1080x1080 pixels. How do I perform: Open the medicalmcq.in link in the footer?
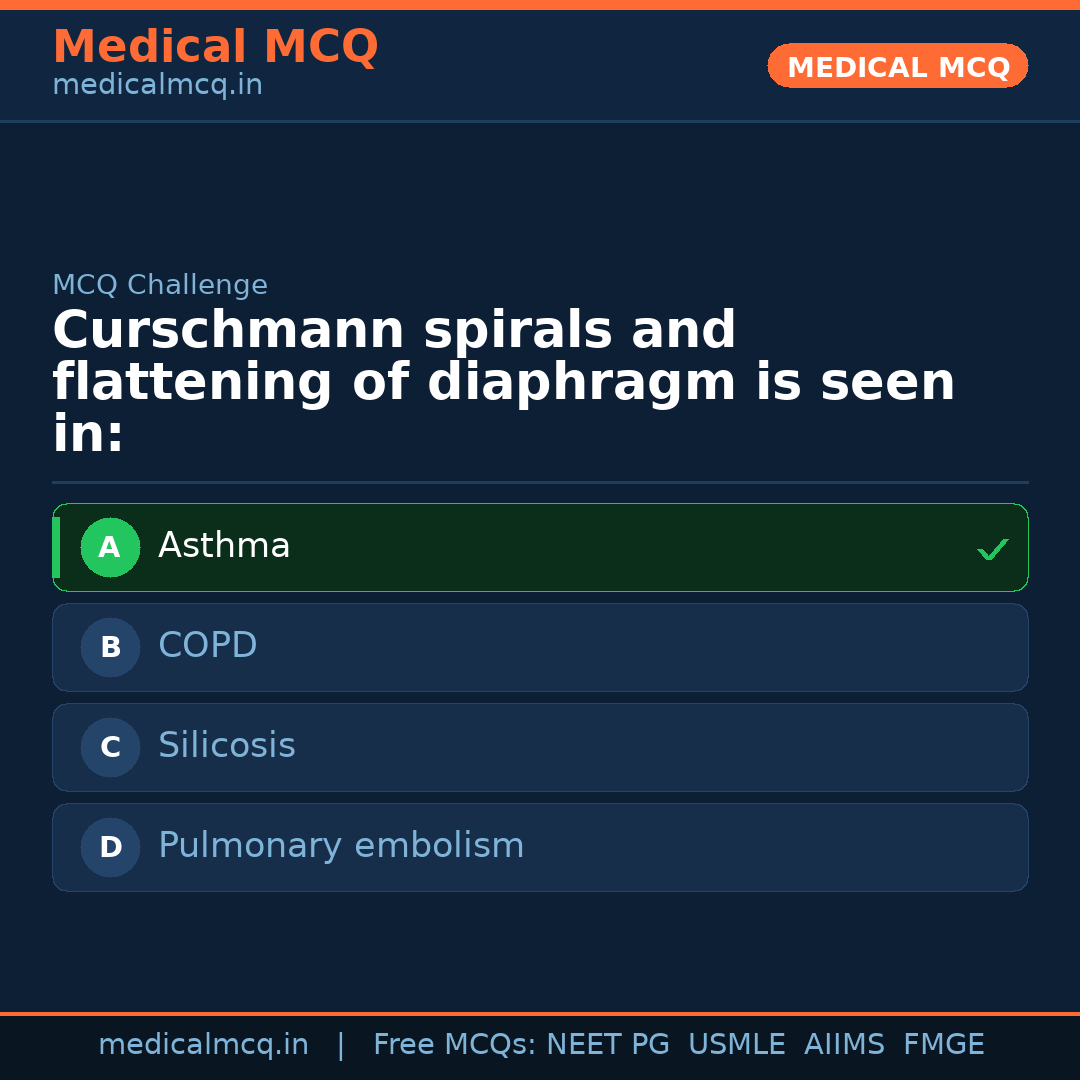(203, 1045)
